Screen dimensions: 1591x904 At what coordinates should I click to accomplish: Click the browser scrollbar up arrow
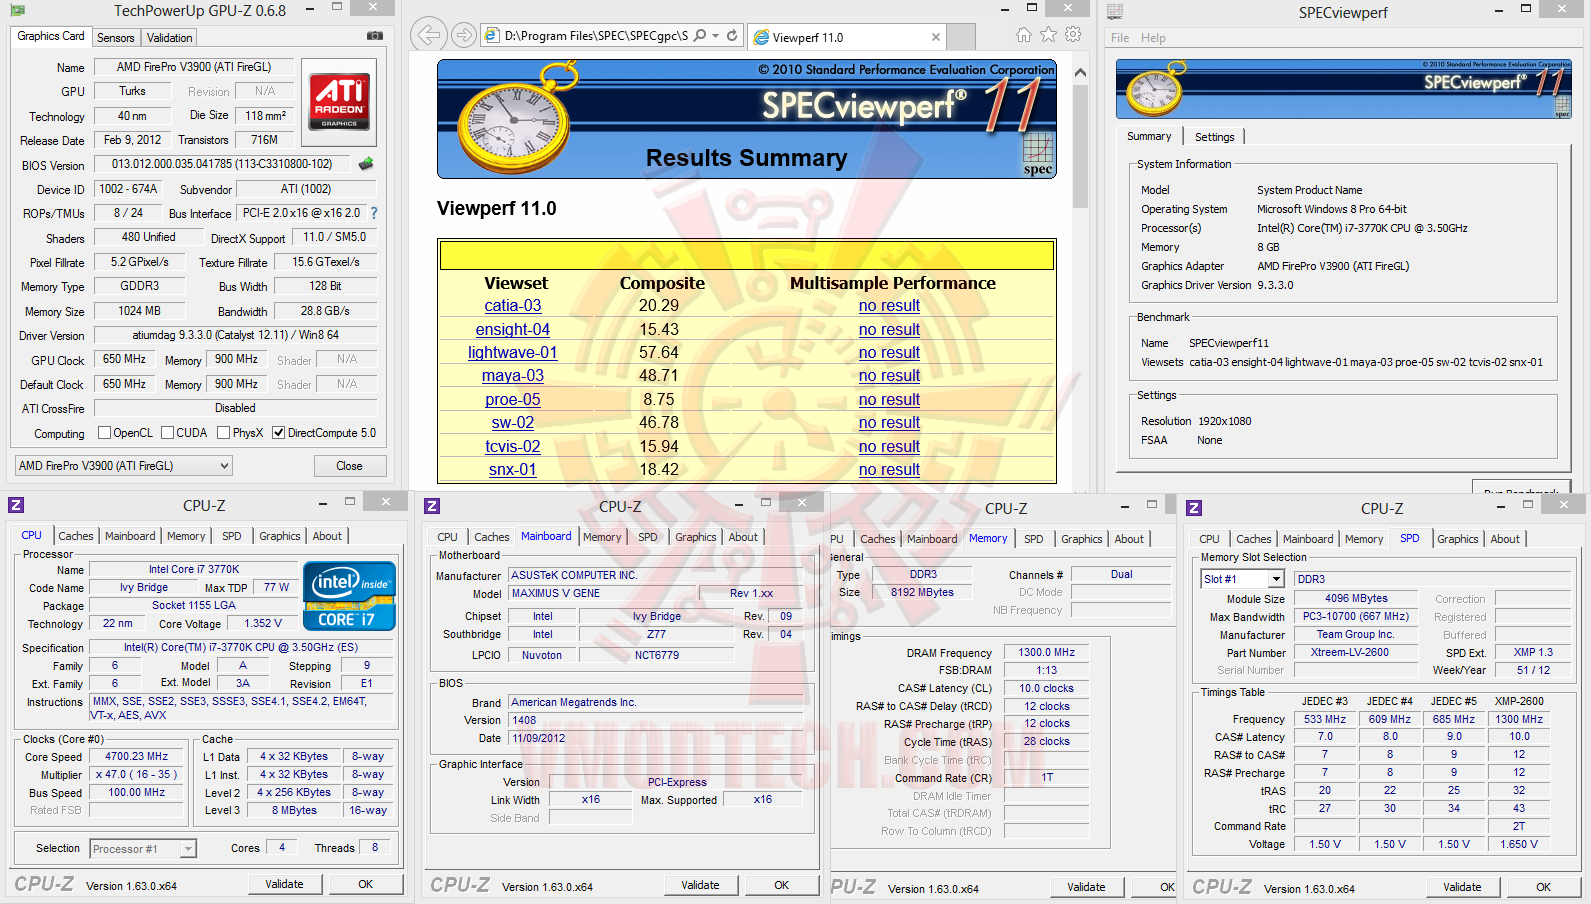pyautogui.click(x=1080, y=73)
